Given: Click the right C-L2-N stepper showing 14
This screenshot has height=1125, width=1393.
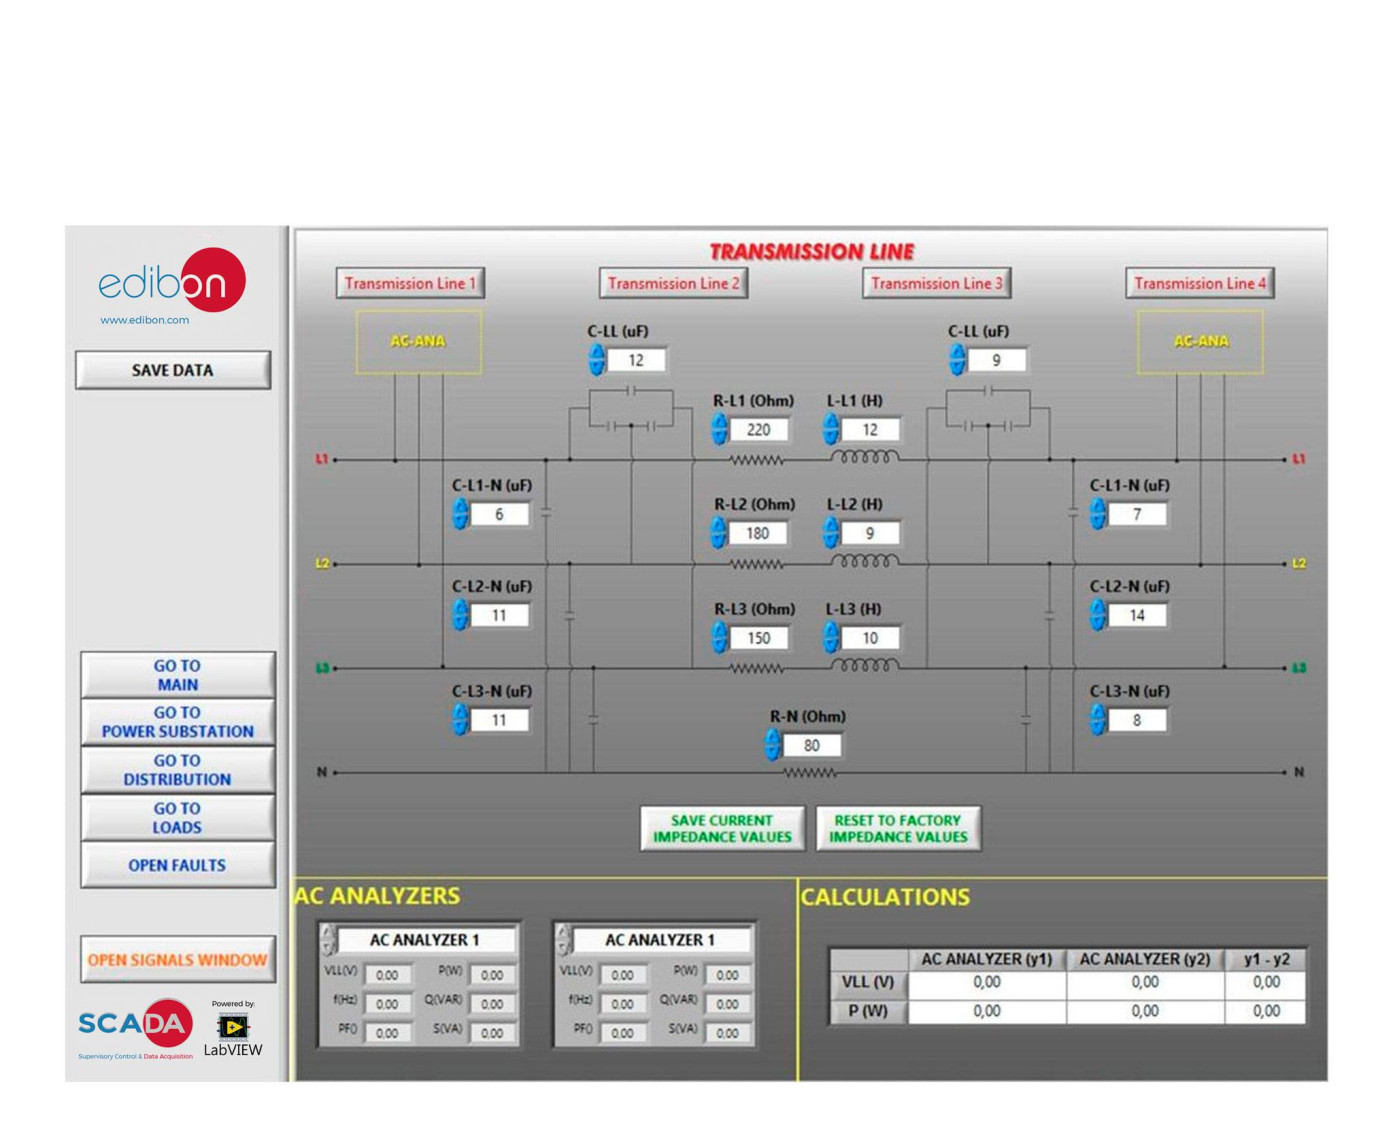Looking at the screenshot, I should (1097, 616).
